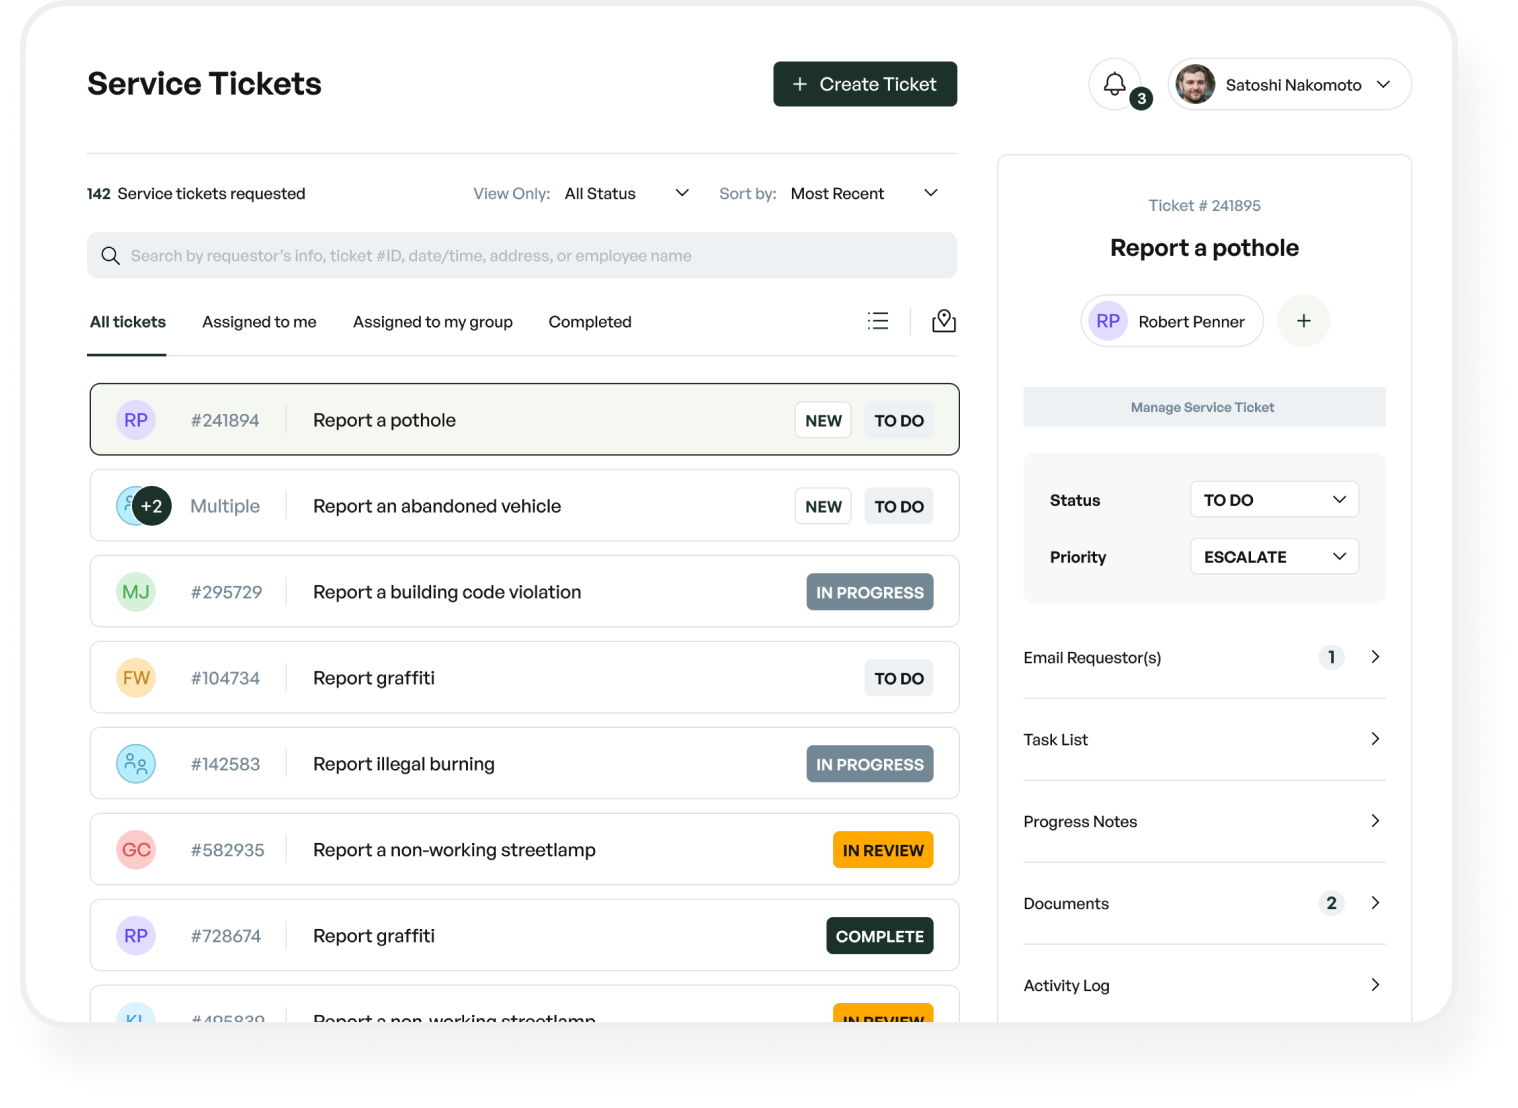1518x1108 pixels.
Task: Click the magnifier search icon
Action: 111,256
